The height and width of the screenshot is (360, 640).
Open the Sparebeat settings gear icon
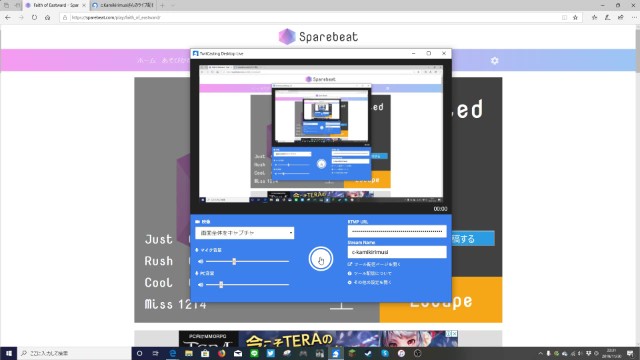coord(494,60)
